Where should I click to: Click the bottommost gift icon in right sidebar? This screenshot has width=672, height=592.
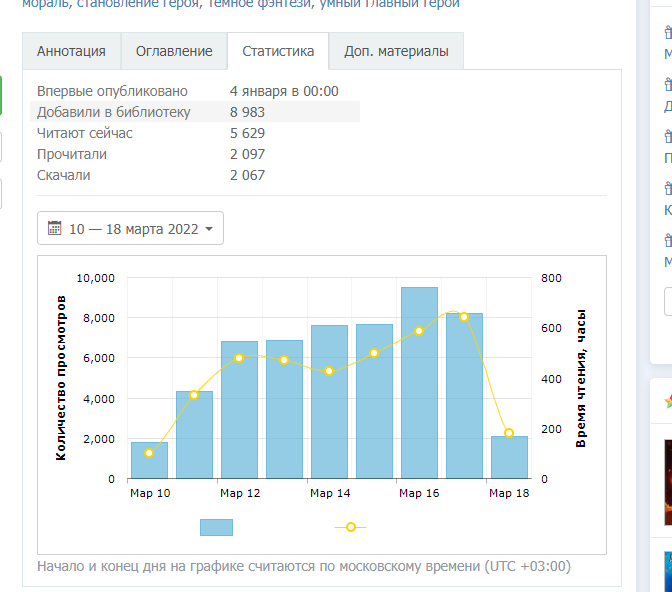coord(668,240)
